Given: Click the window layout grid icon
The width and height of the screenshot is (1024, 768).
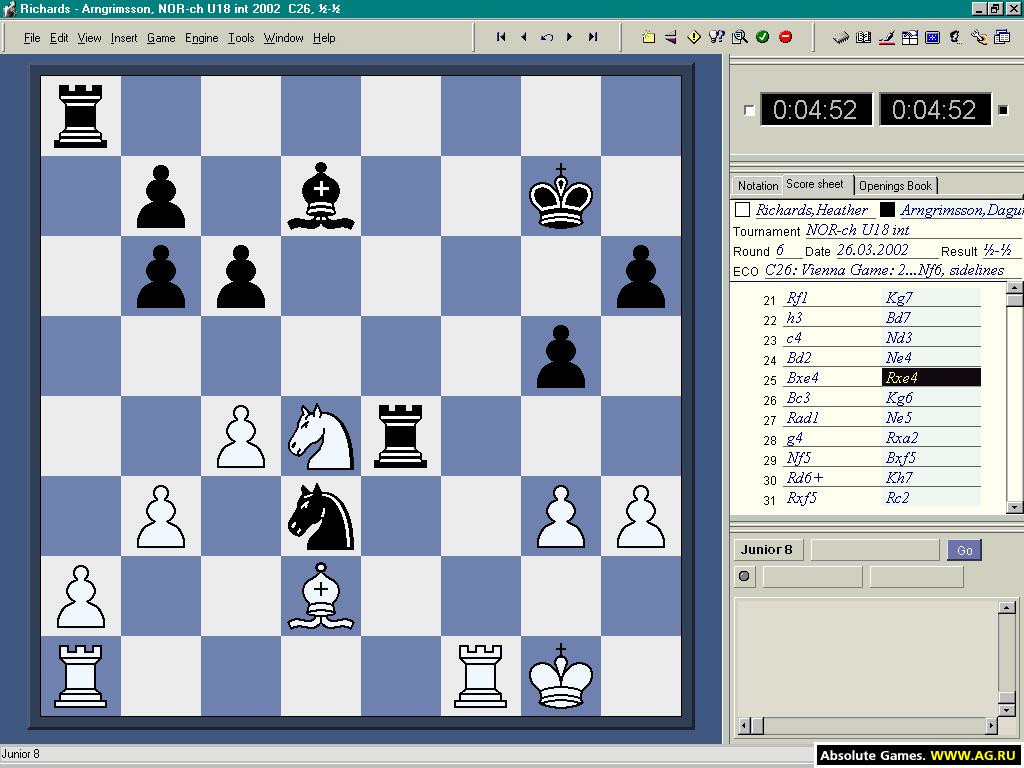Looking at the screenshot, I should [909, 37].
